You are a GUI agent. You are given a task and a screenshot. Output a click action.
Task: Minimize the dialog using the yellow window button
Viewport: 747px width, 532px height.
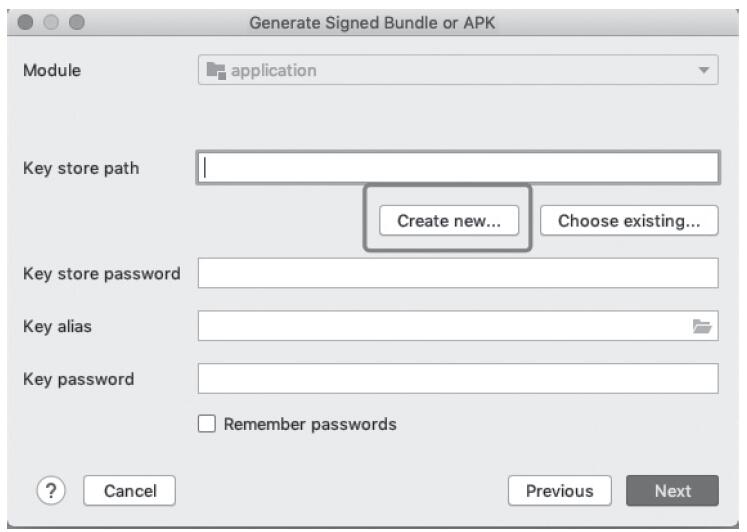point(52,22)
